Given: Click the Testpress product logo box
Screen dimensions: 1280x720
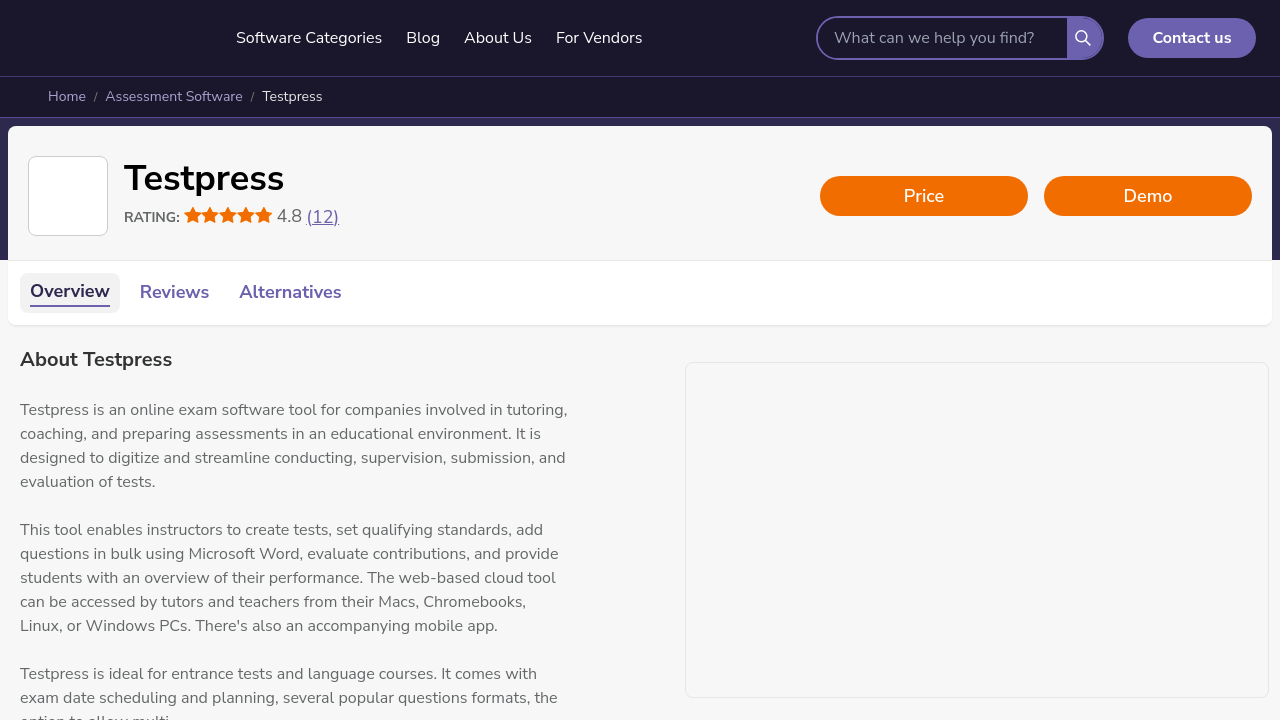Looking at the screenshot, I should [x=68, y=196].
